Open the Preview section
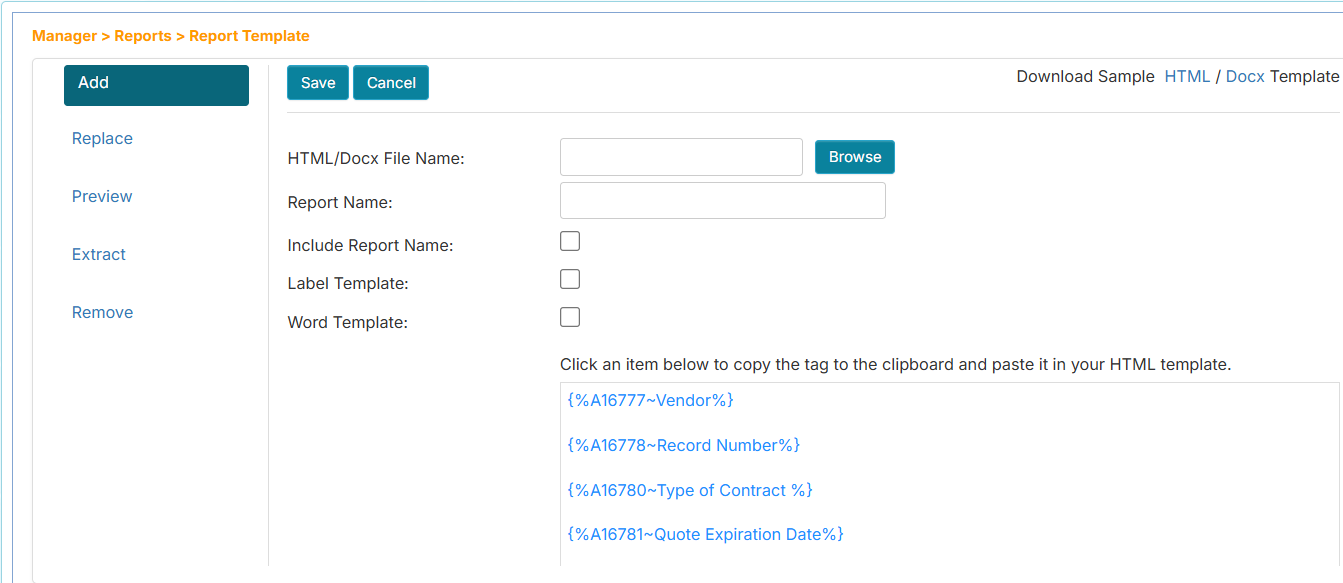This screenshot has width=1343, height=583. pyautogui.click(x=101, y=196)
